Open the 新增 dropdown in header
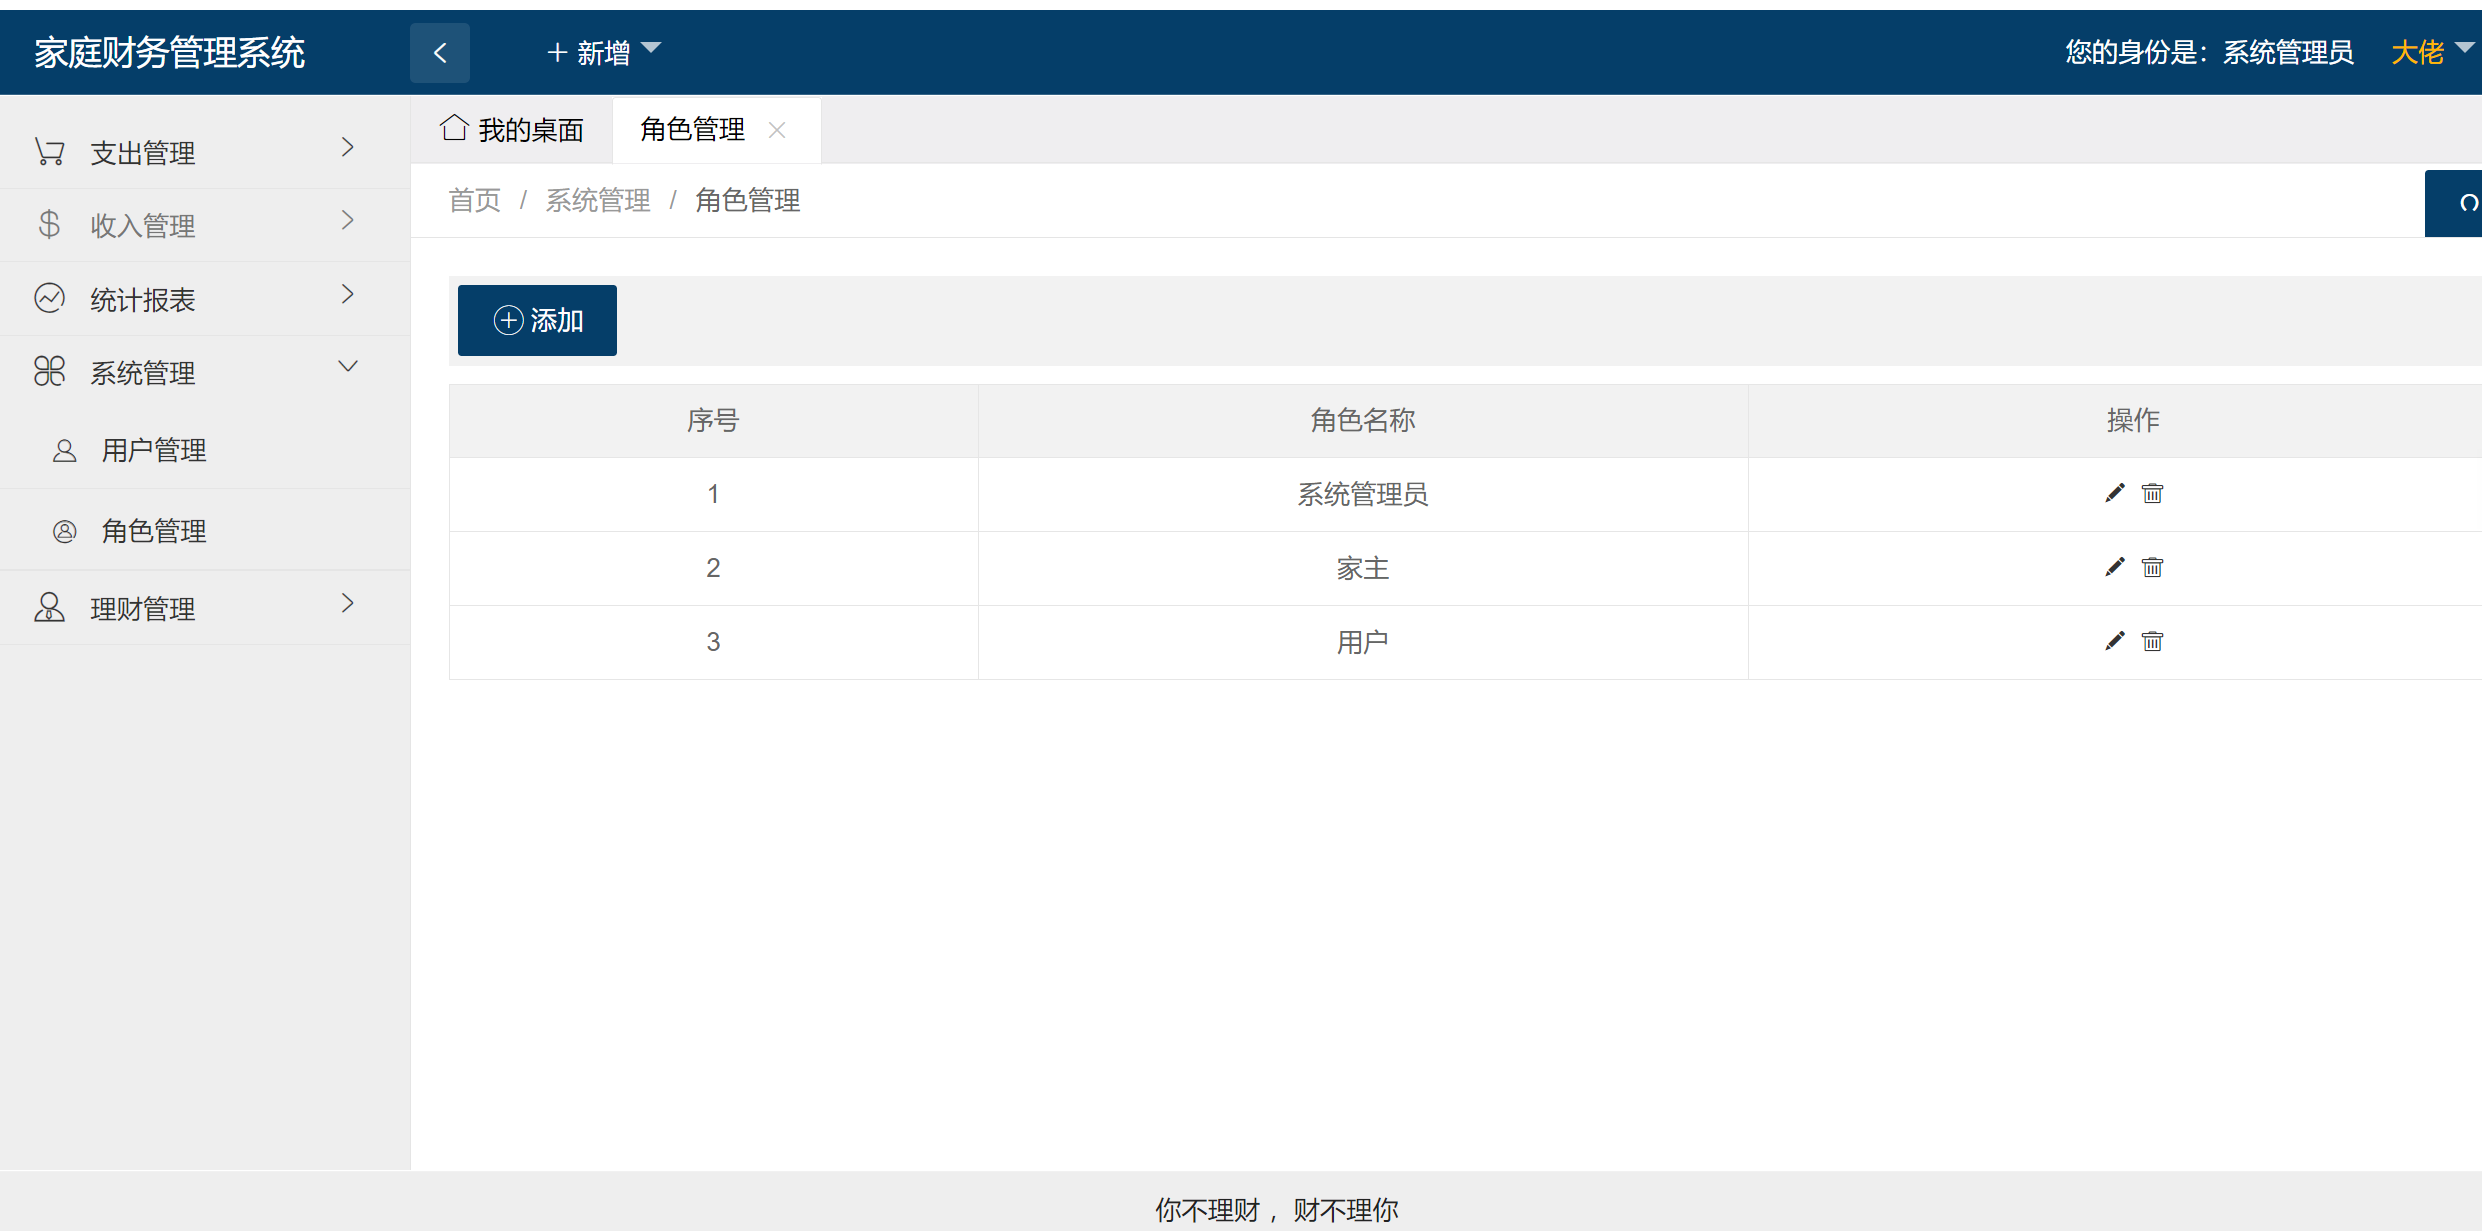Screen dimensions: 2482x1231 (604, 52)
